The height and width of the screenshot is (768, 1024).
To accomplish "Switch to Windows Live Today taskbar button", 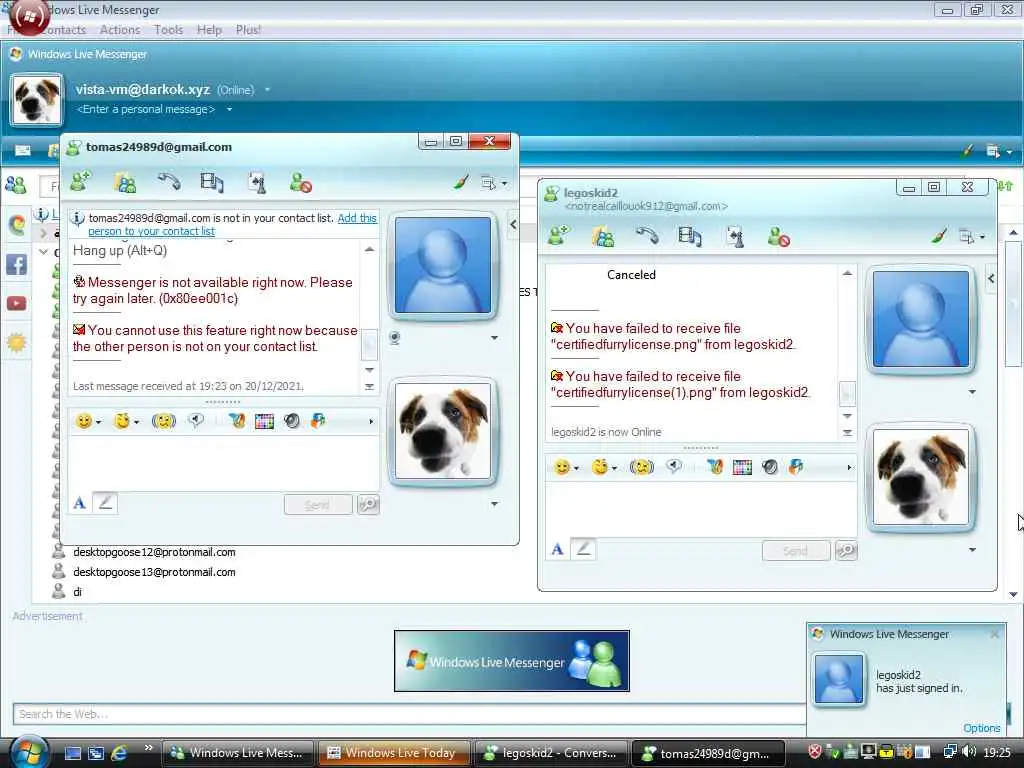I will pos(393,753).
